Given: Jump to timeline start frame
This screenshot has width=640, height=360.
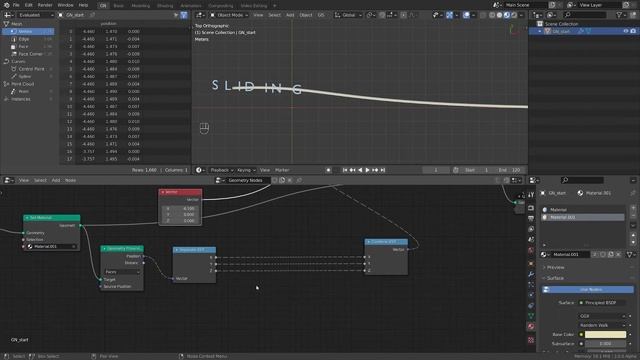Looking at the screenshot, I should pos(345,170).
